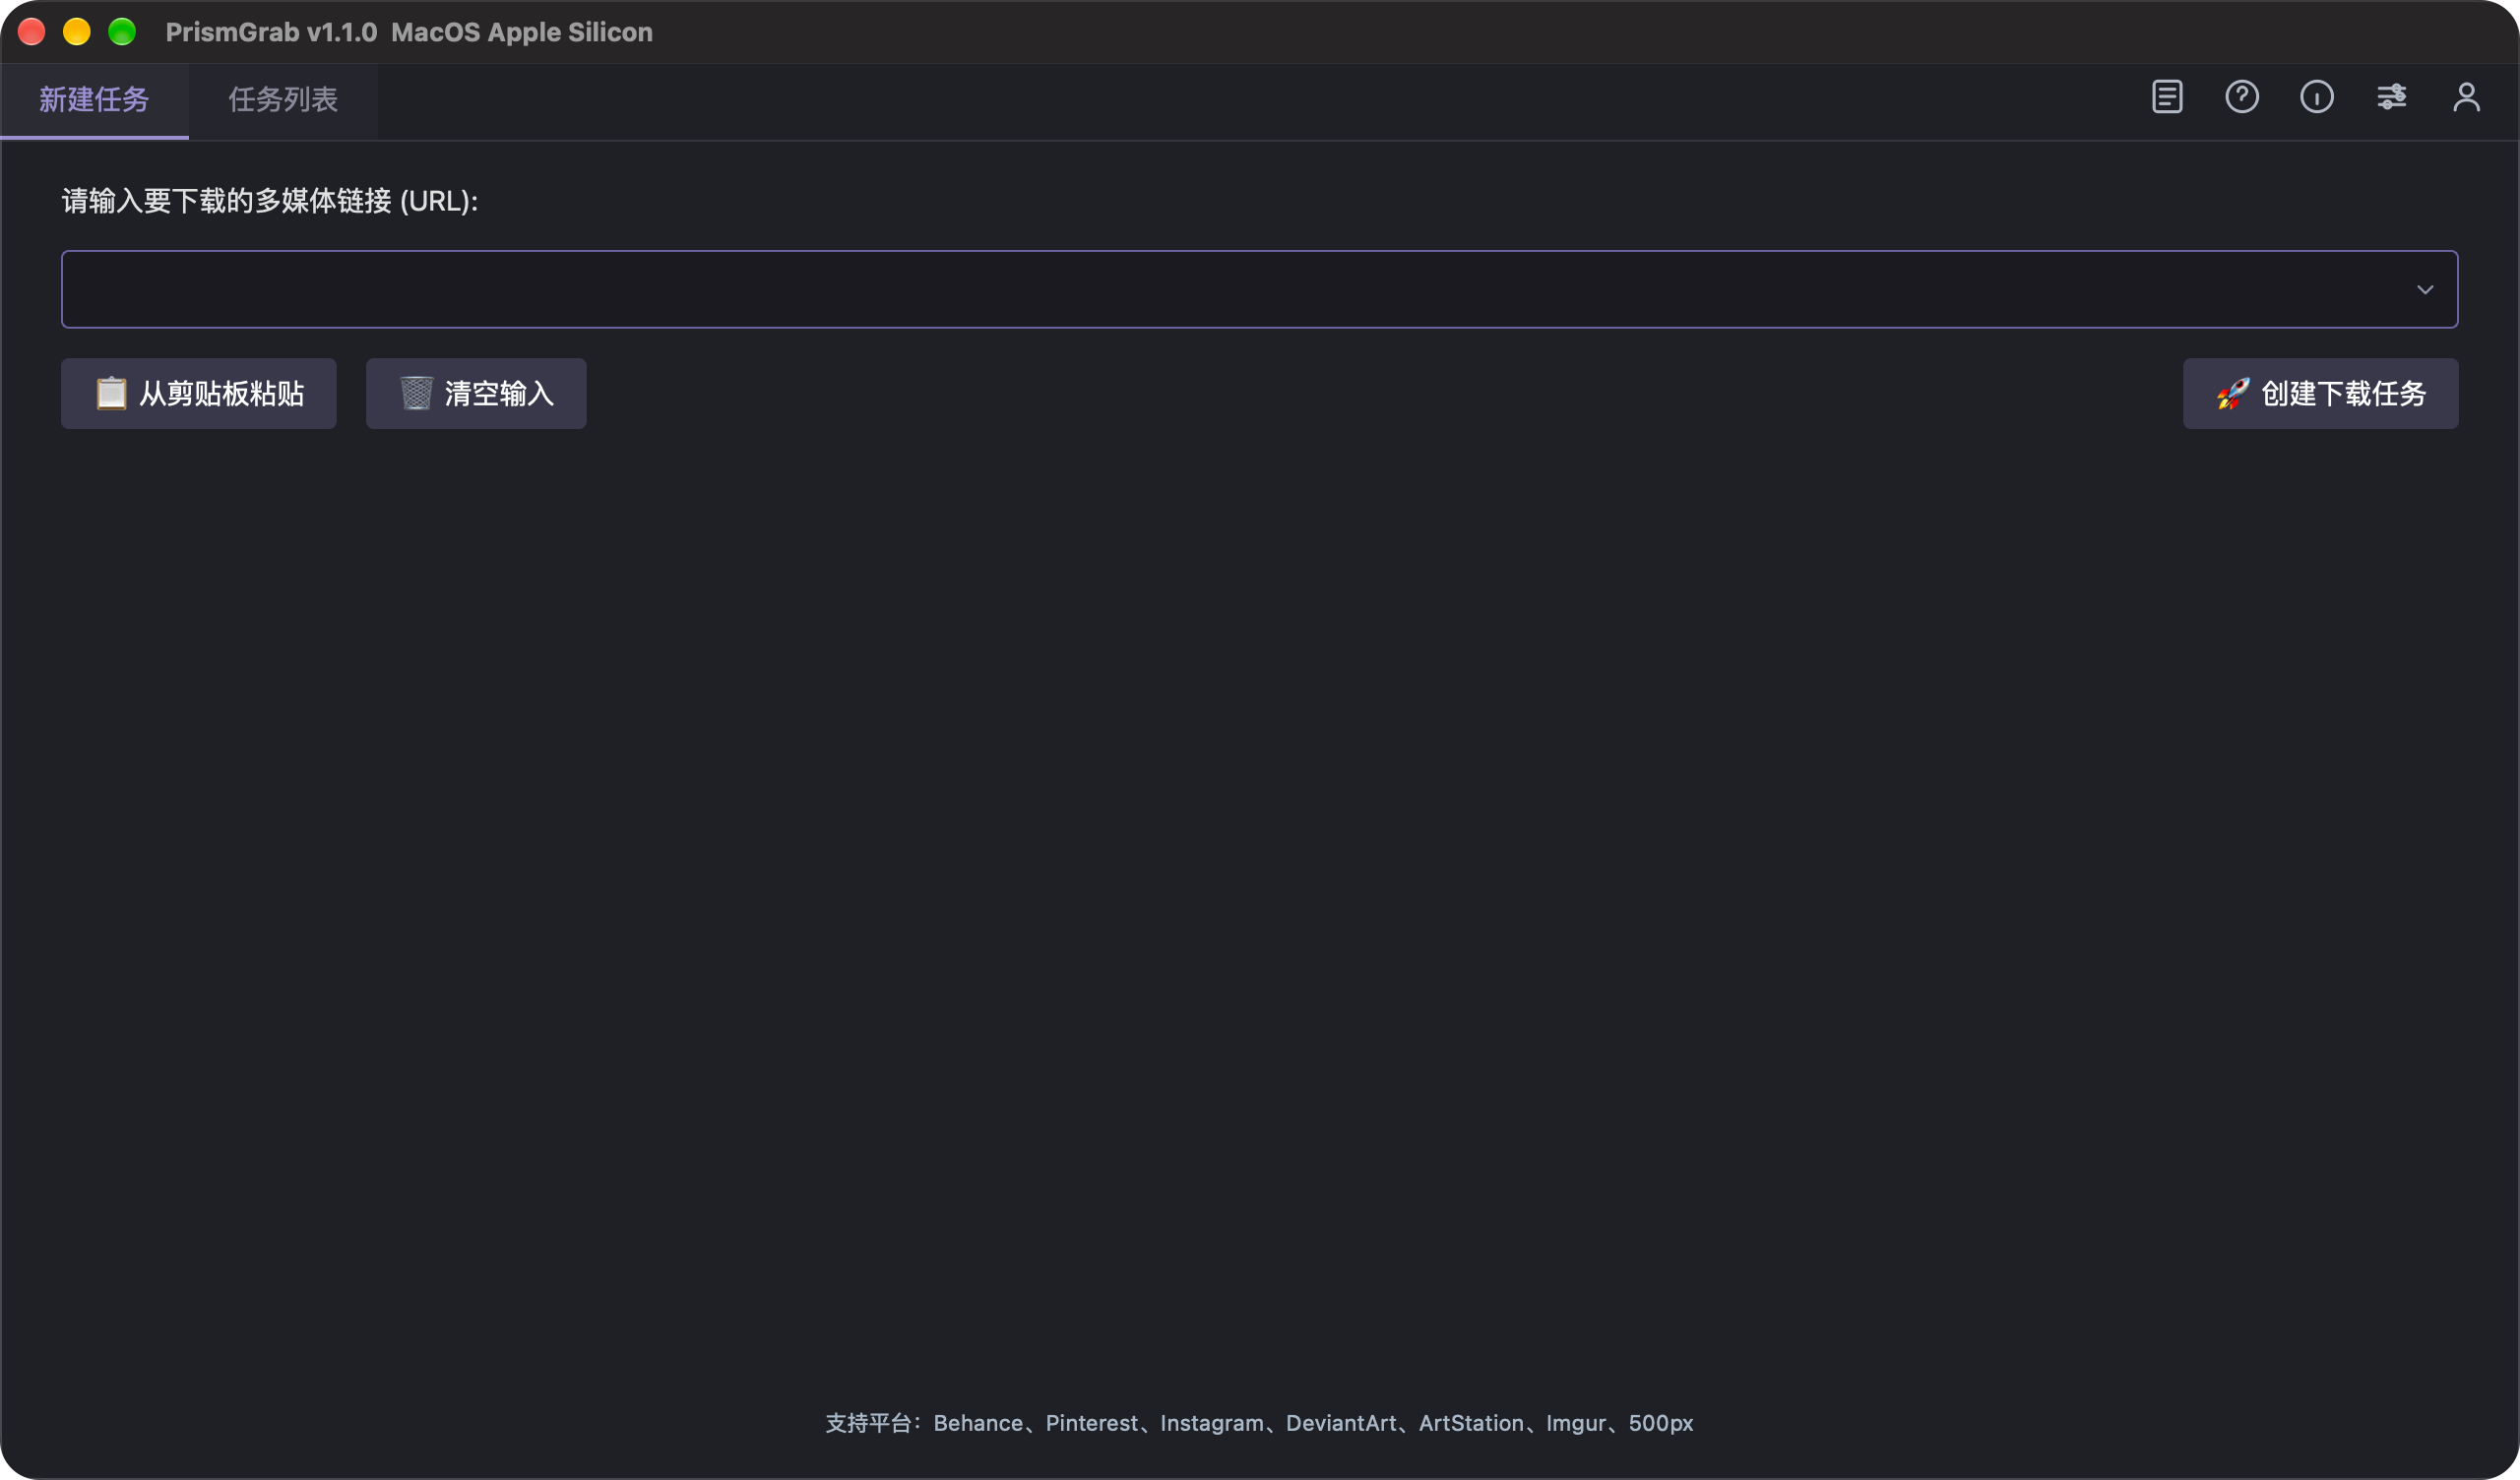
Task: Show the about info circle icon
Action: 2317,97
